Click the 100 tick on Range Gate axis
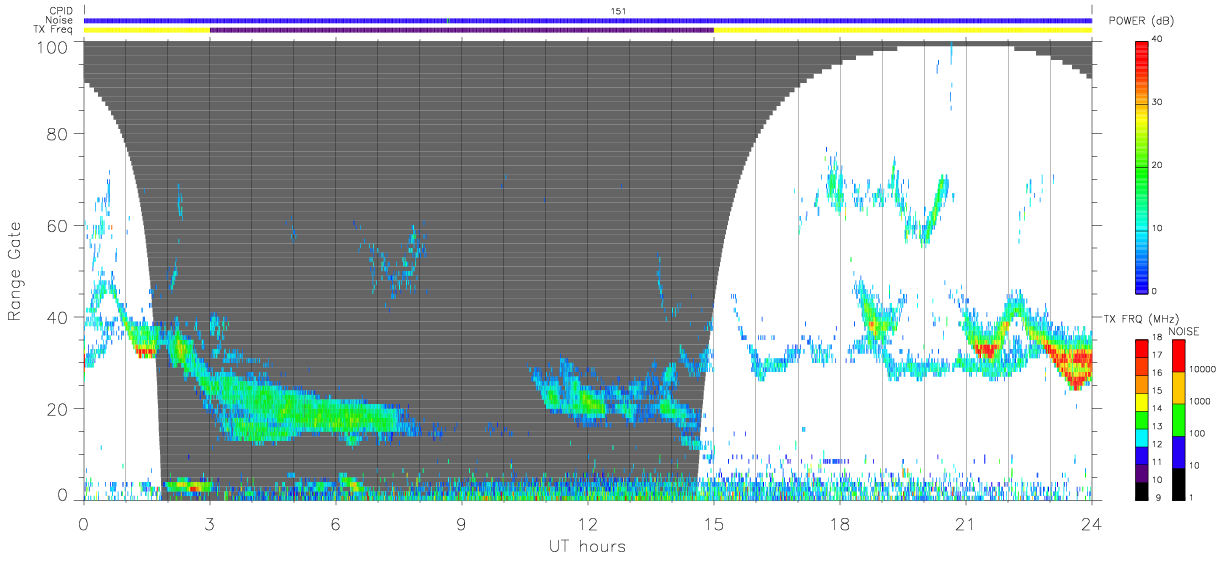 point(53,46)
